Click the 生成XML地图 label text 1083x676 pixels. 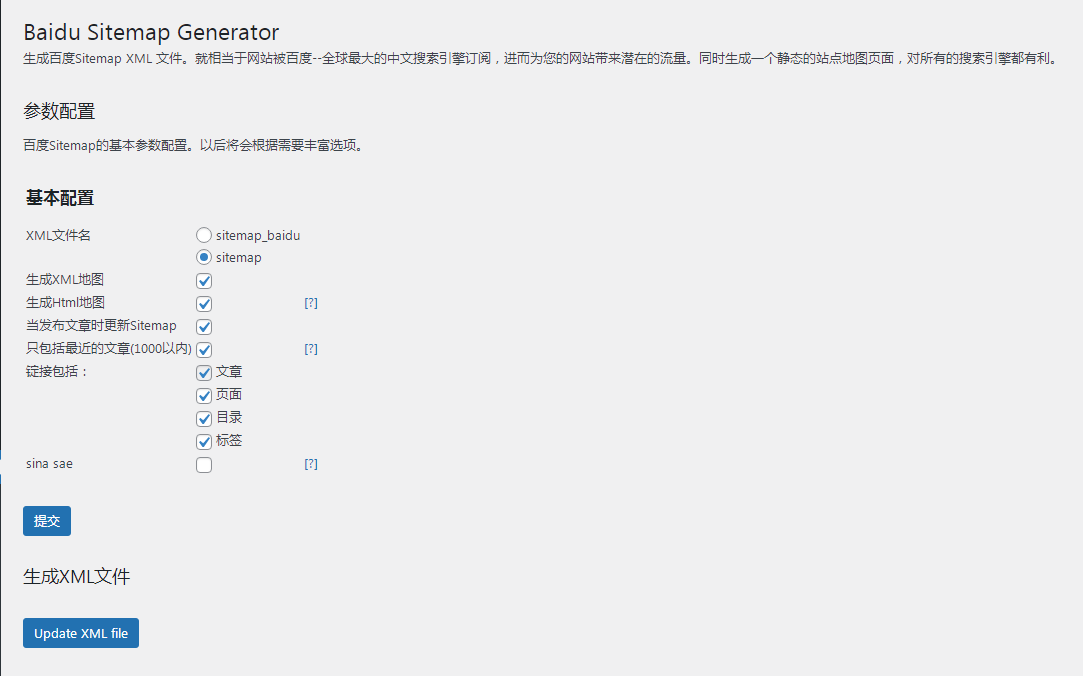point(65,280)
